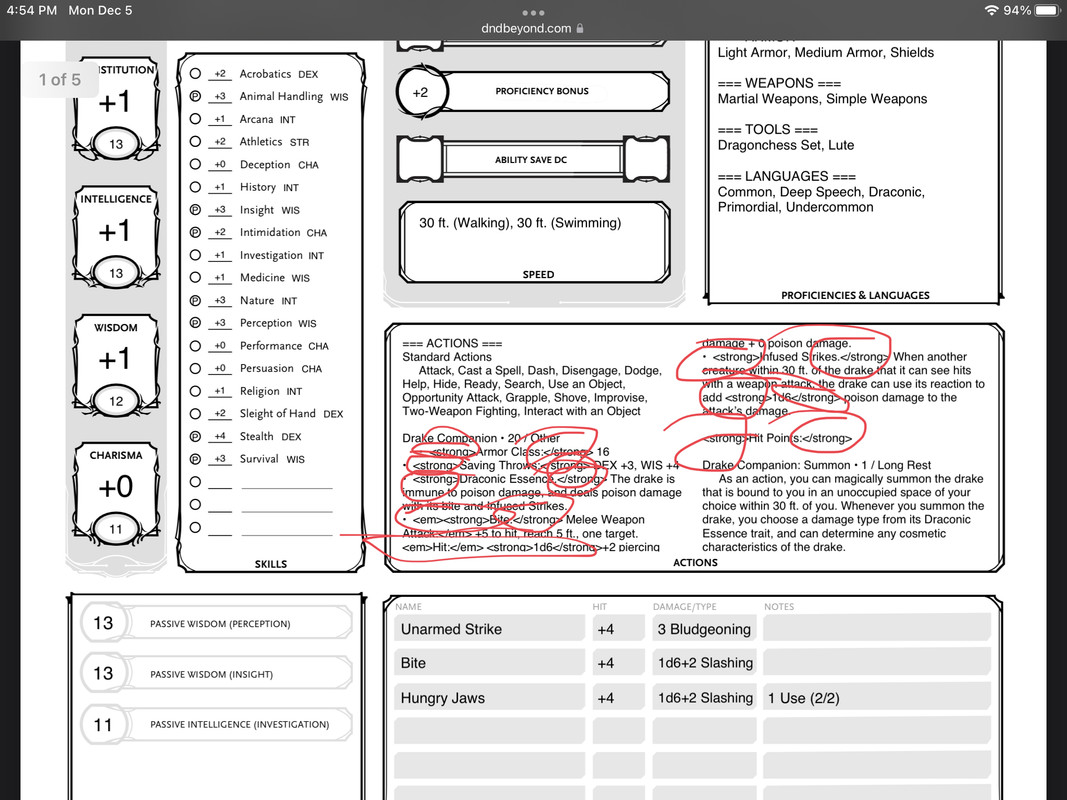The height and width of the screenshot is (800, 1067).
Task: Select the Intelligence modifier +1
Action: click(114, 231)
